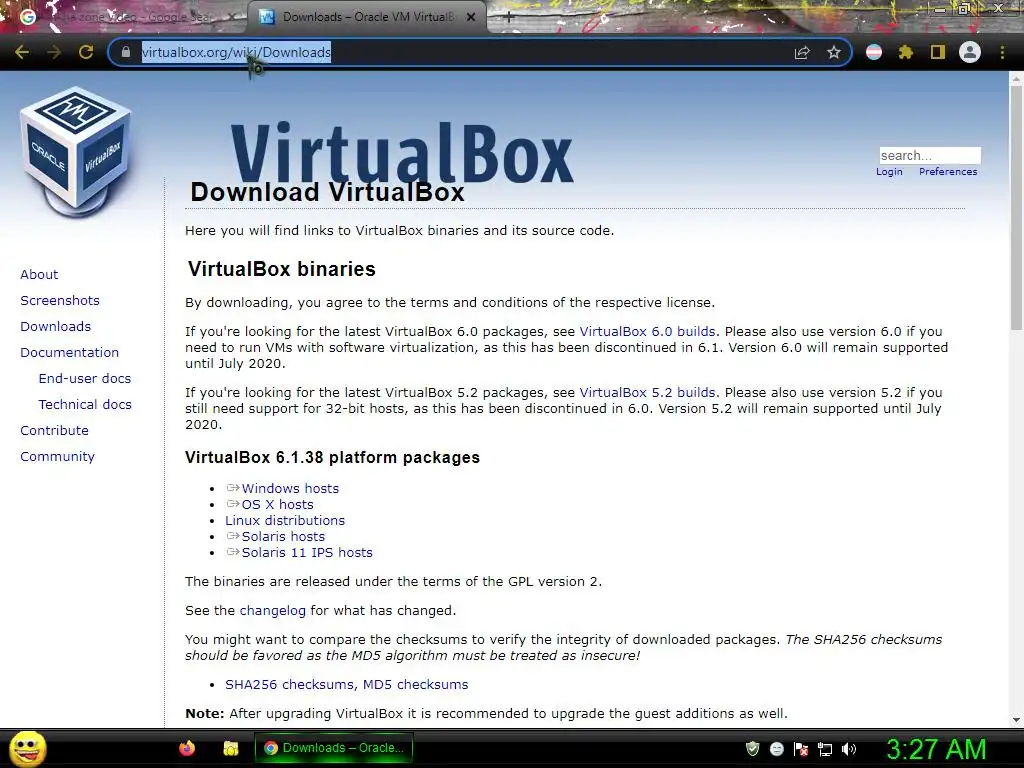Image resolution: width=1024 pixels, height=768 pixels.
Task: Click the 3:27 AM taskbar clock
Action: click(x=936, y=749)
